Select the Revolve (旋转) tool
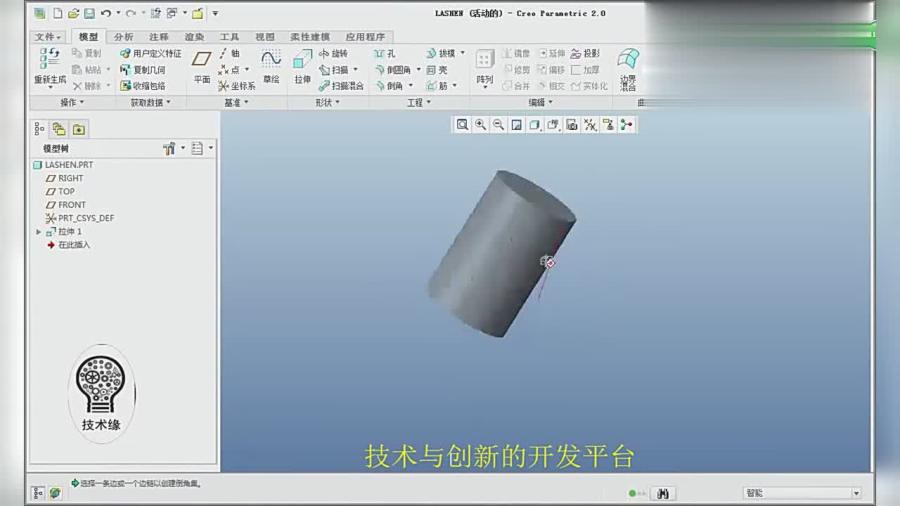The height and width of the screenshot is (506, 900). coord(334,53)
